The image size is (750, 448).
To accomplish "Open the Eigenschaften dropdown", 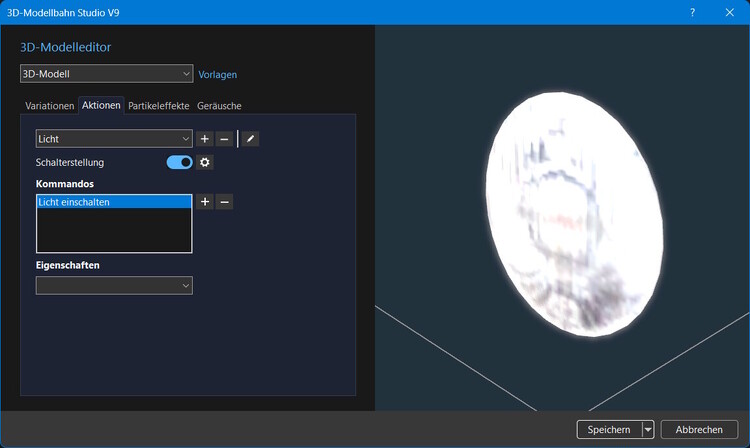I will click(x=114, y=285).
